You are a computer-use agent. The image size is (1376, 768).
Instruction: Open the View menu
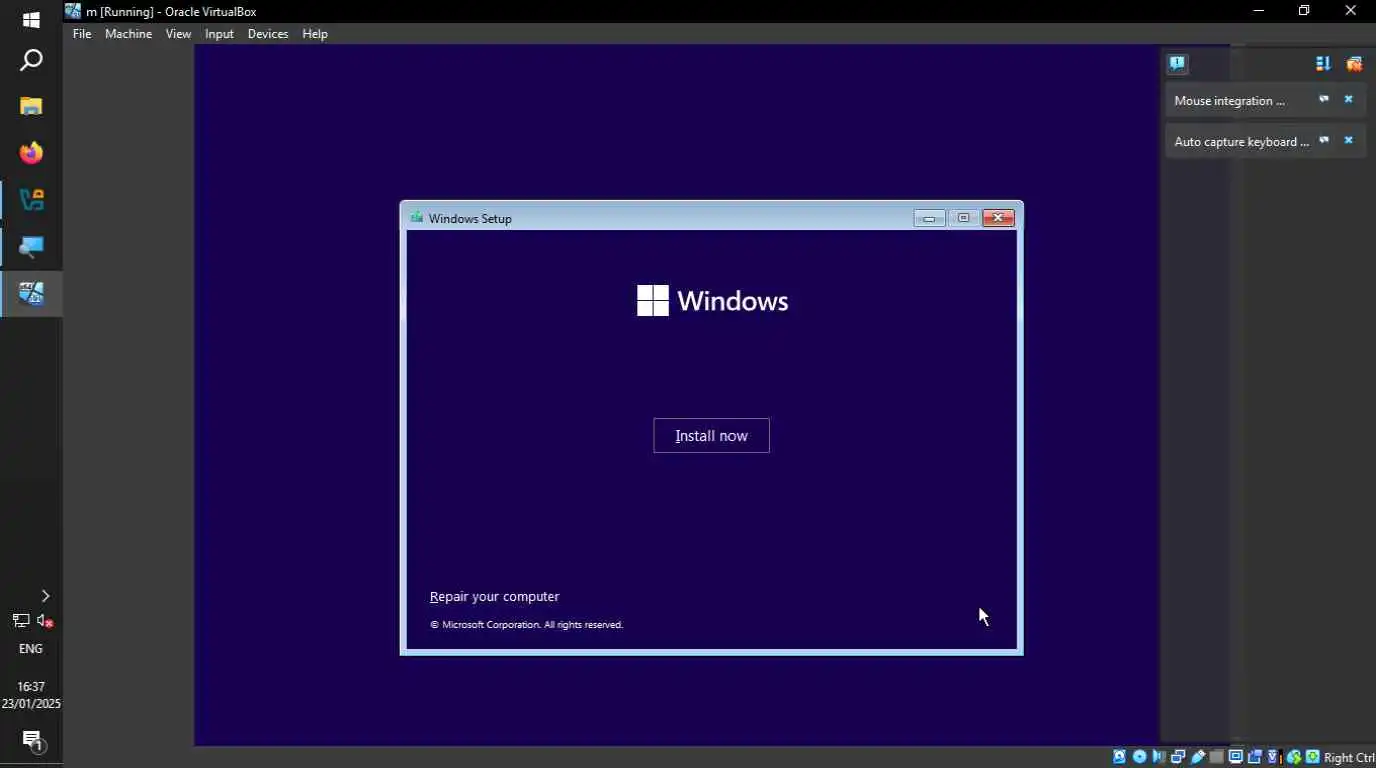point(178,33)
